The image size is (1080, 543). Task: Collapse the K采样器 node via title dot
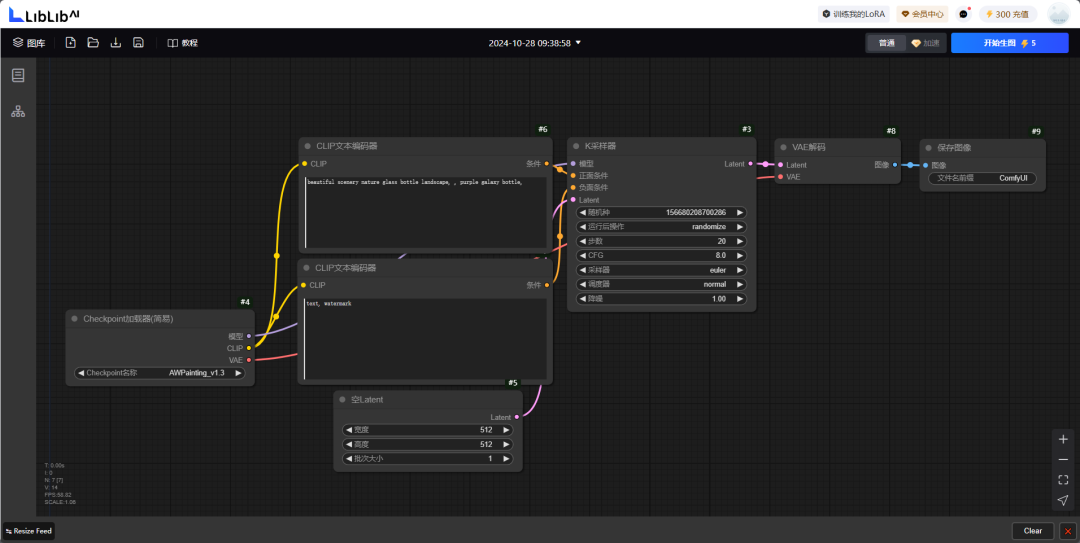[x=577, y=146]
